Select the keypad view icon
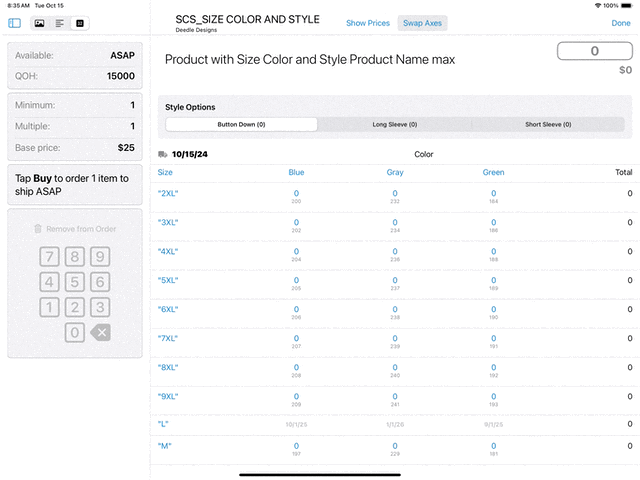640x480 pixels. point(80,23)
